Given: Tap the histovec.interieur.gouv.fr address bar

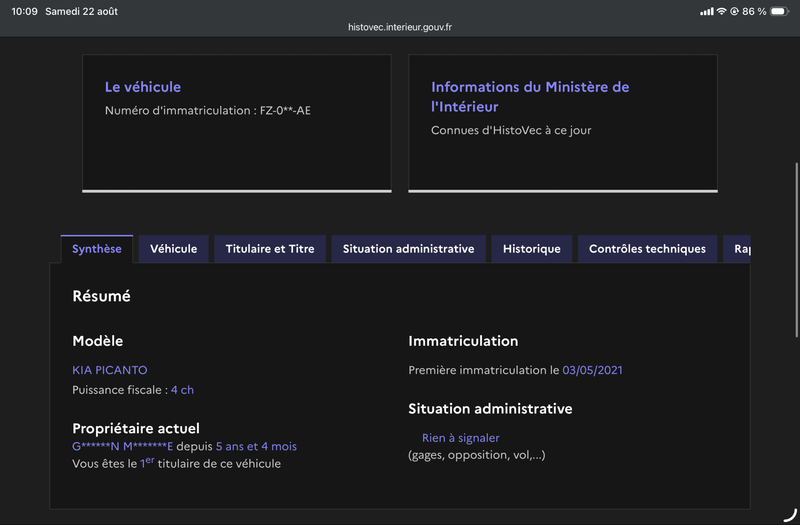Looking at the screenshot, I should [x=400, y=27].
